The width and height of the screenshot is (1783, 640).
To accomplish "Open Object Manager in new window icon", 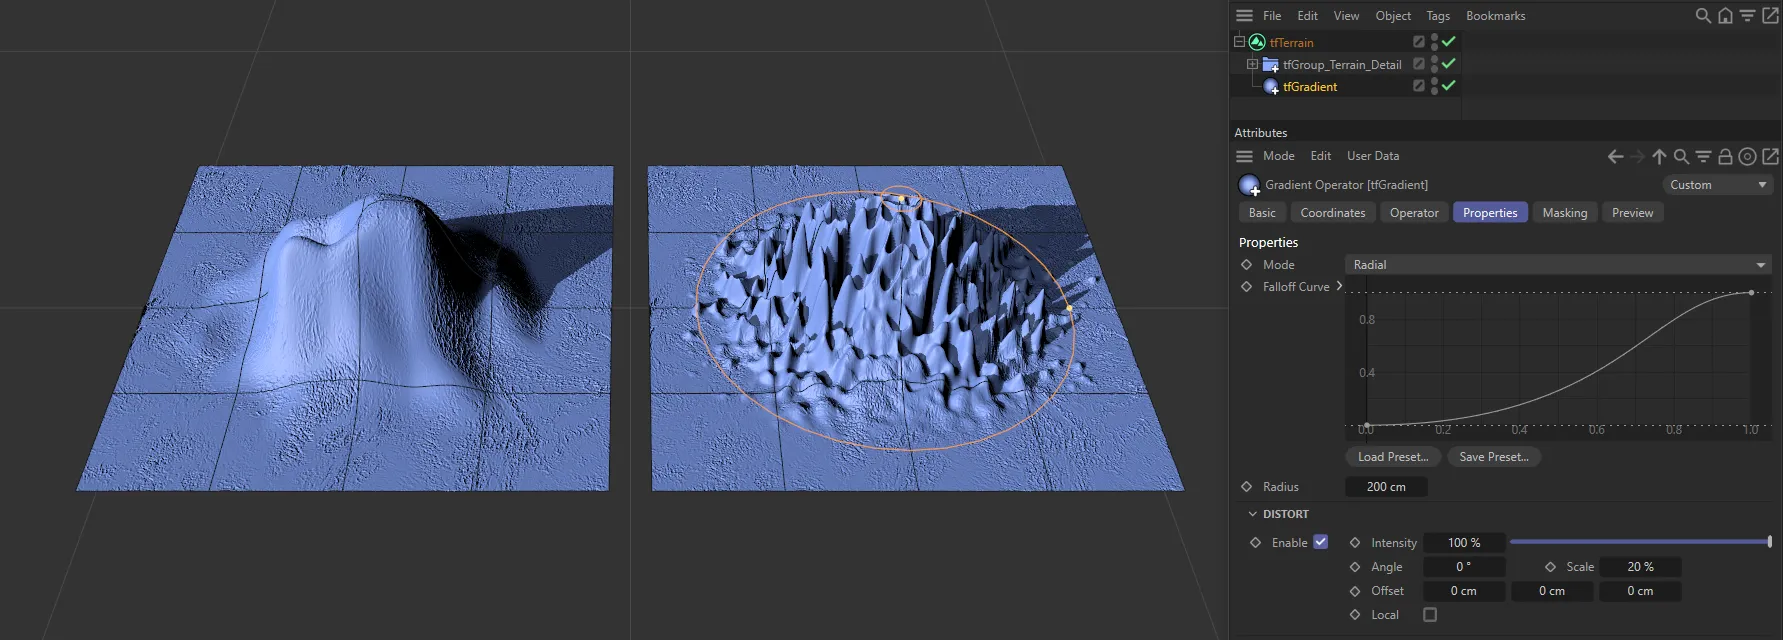I will pyautogui.click(x=1770, y=16).
